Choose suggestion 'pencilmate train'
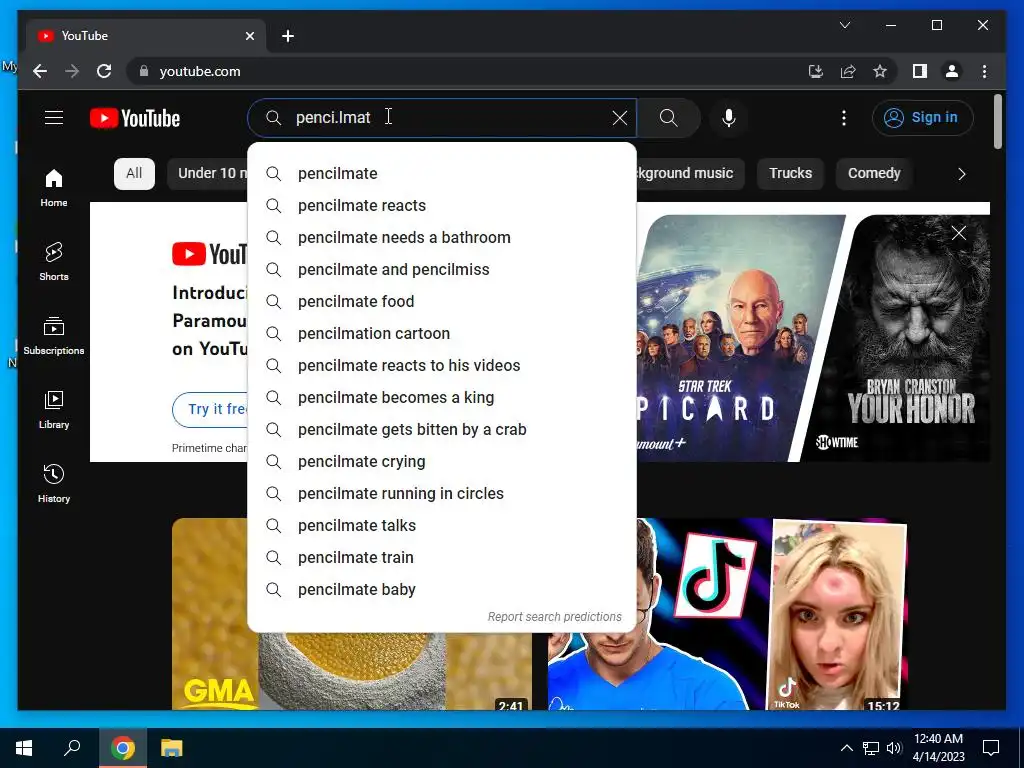Viewport: 1024px width, 768px height. [x=442, y=557]
